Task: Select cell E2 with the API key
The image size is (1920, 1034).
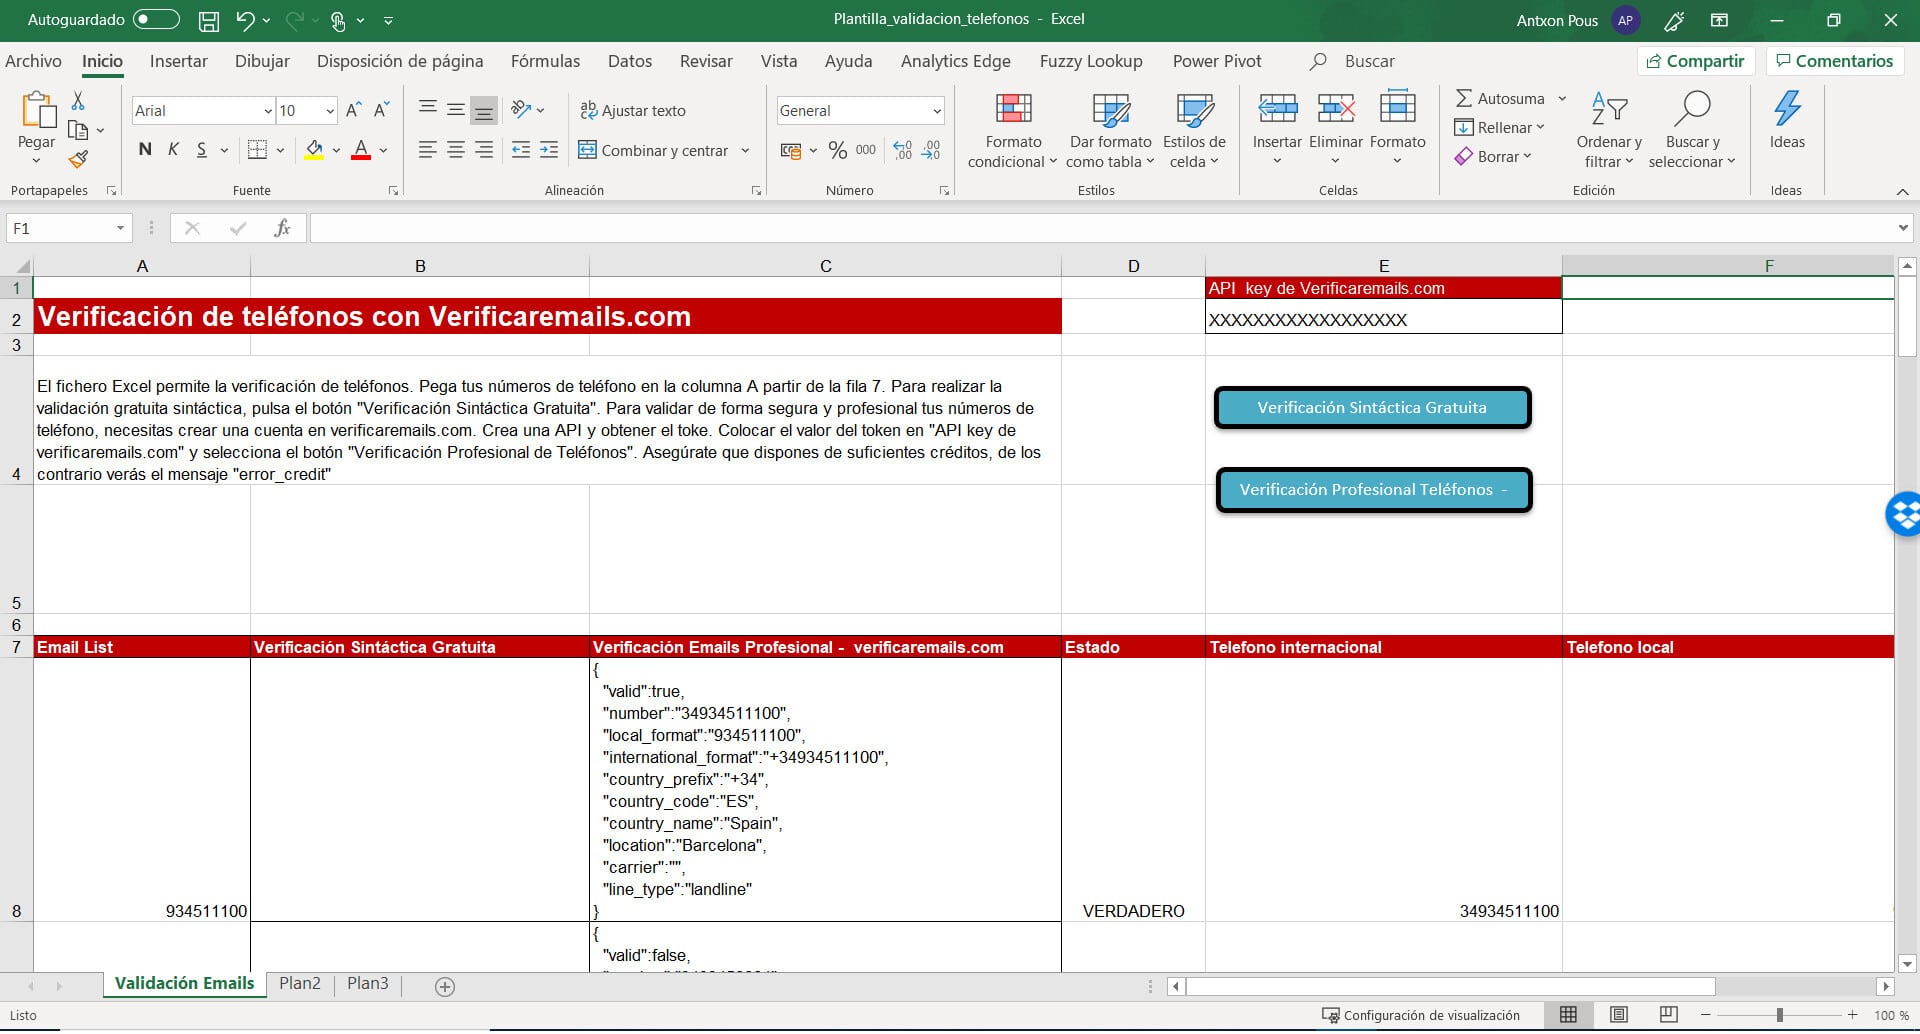Action: pos(1383,317)
